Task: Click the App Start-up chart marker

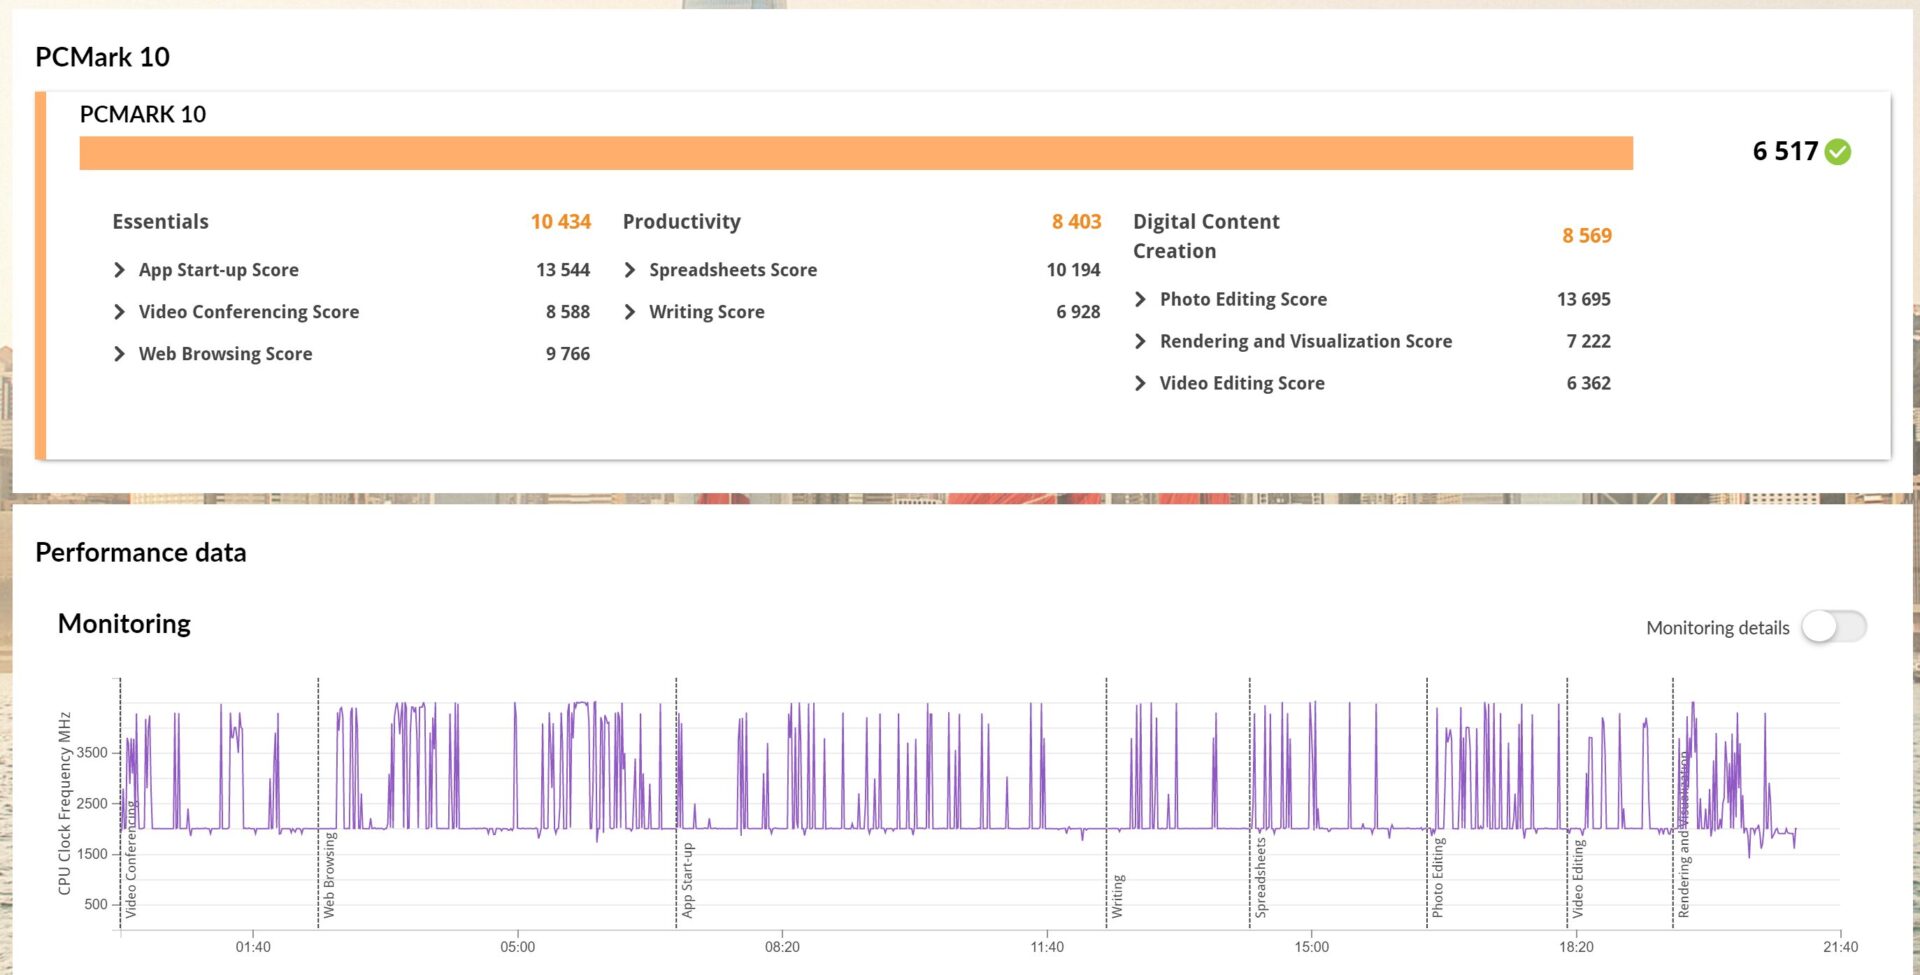Action: click(687, 880)
